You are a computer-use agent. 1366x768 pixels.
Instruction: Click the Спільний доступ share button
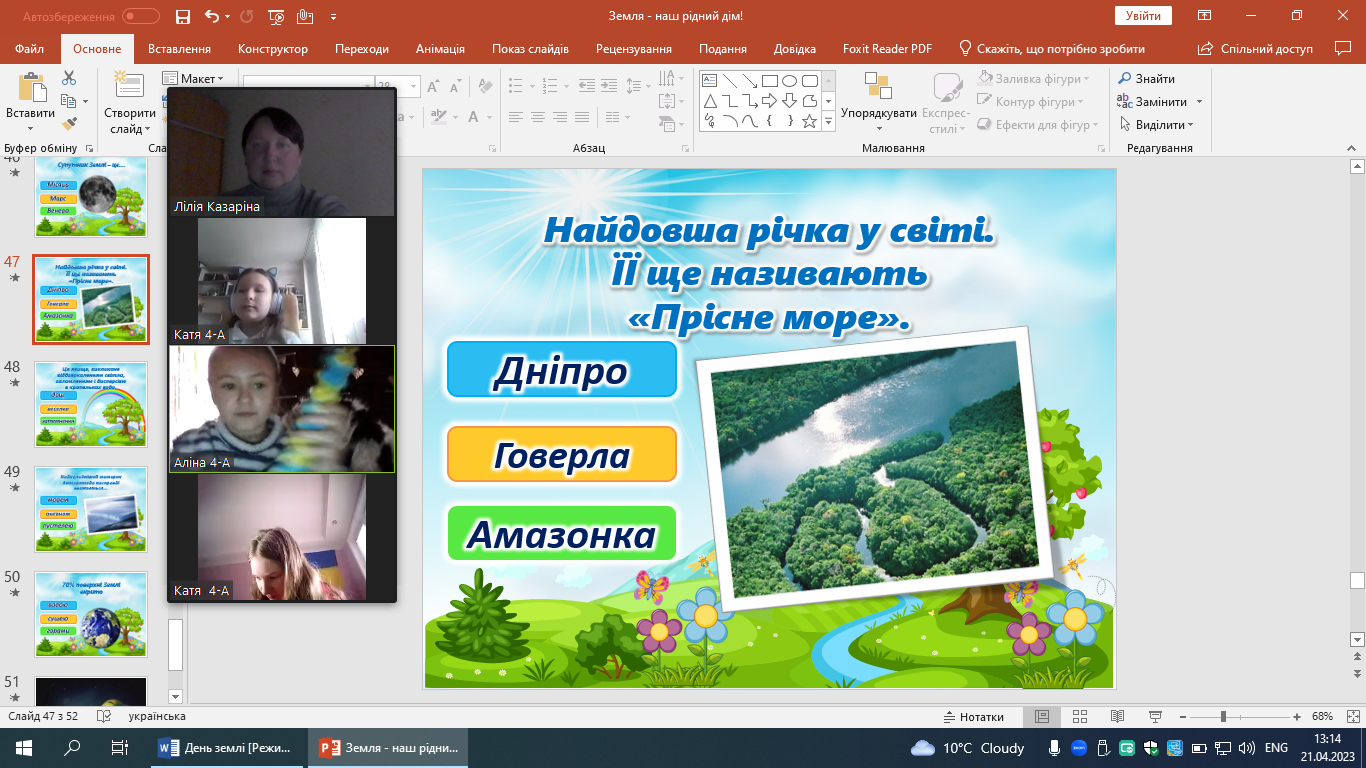pyautogui.click(x=1257, y=48)
